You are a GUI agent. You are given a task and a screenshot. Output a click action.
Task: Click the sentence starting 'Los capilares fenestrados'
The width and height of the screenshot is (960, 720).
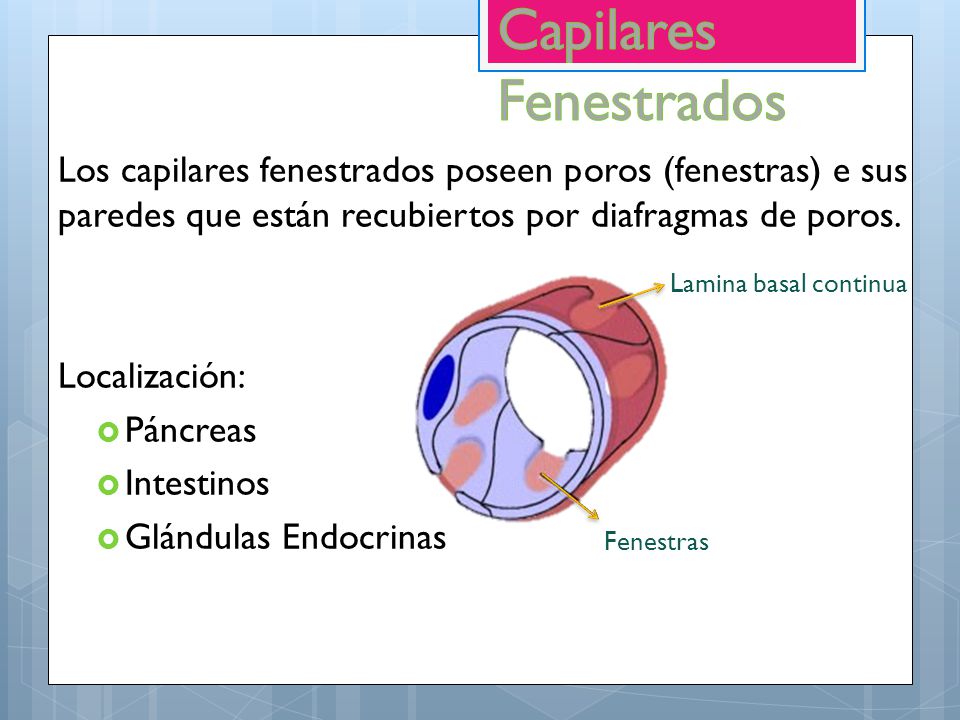(x=482, y=171)
